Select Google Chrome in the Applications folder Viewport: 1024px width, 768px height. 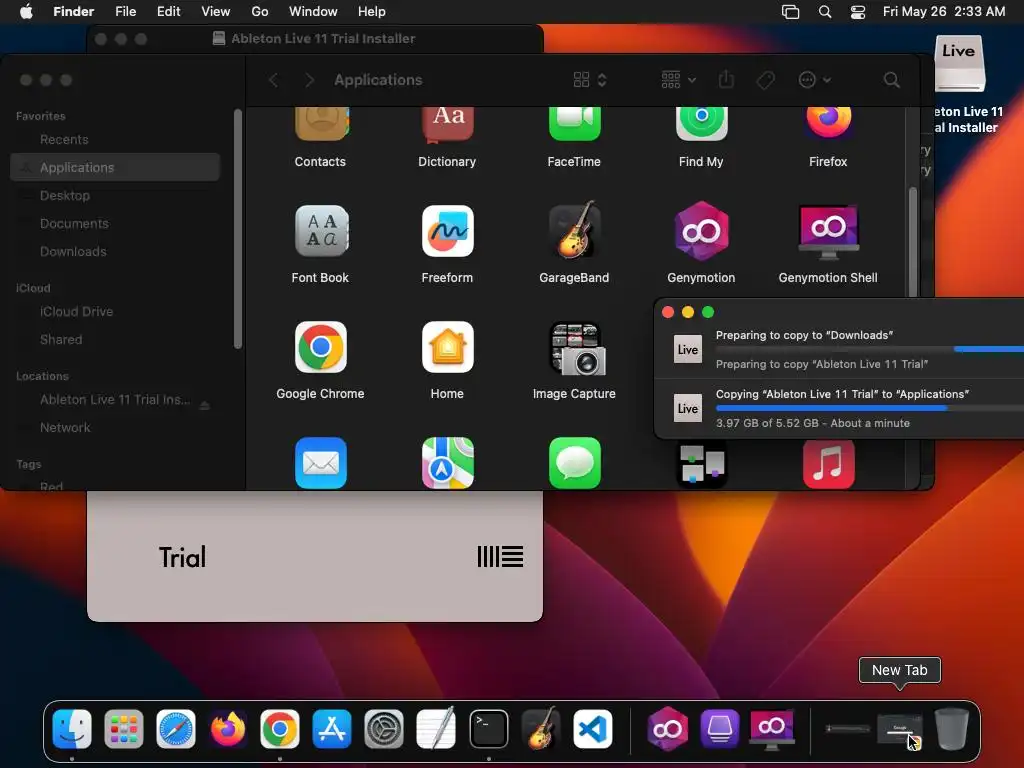point(321,347)
